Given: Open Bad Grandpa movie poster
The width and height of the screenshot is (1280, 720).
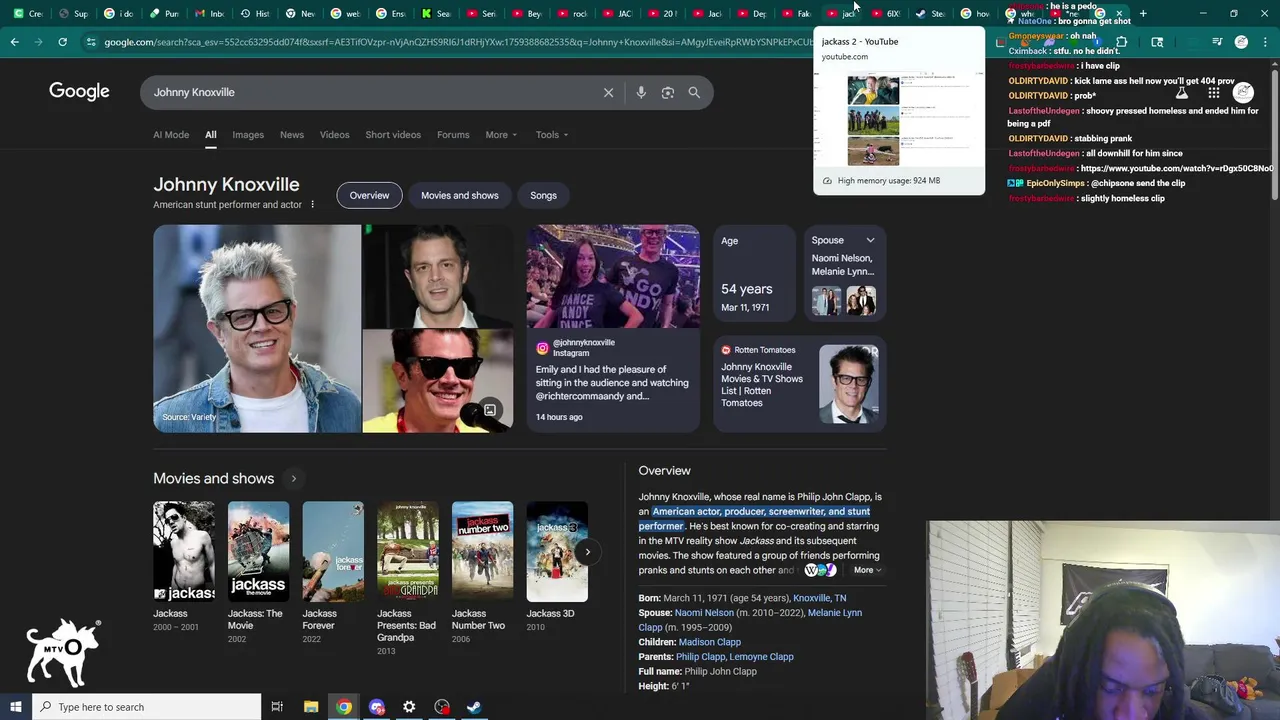Looking at the screenshot, I should point(408,551).
